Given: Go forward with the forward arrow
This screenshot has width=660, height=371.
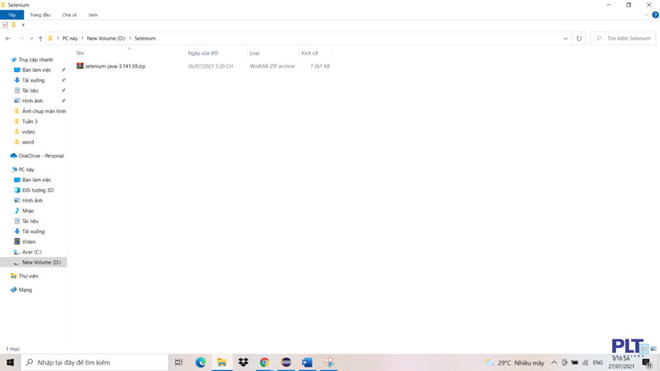Looking at the screenshot, I should coord(21,38).
